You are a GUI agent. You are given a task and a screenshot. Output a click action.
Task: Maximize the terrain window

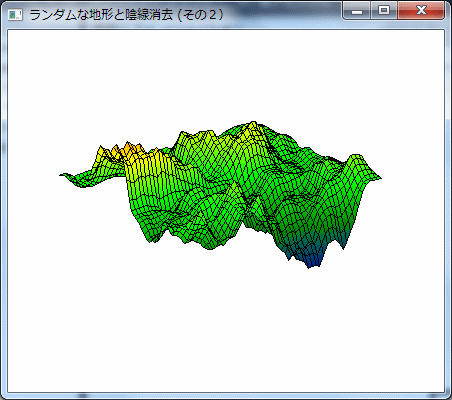point(384,11)
